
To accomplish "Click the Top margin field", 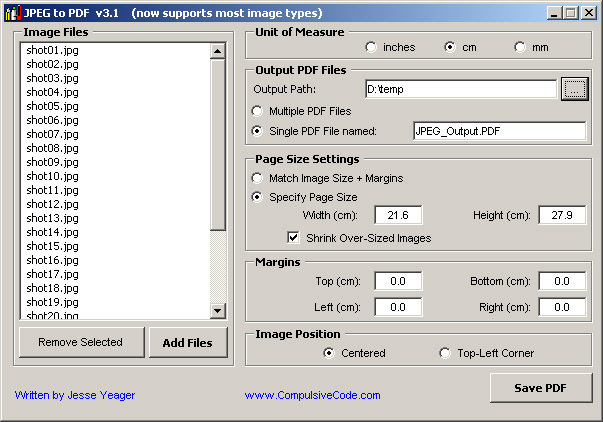I will coord(398,281).
